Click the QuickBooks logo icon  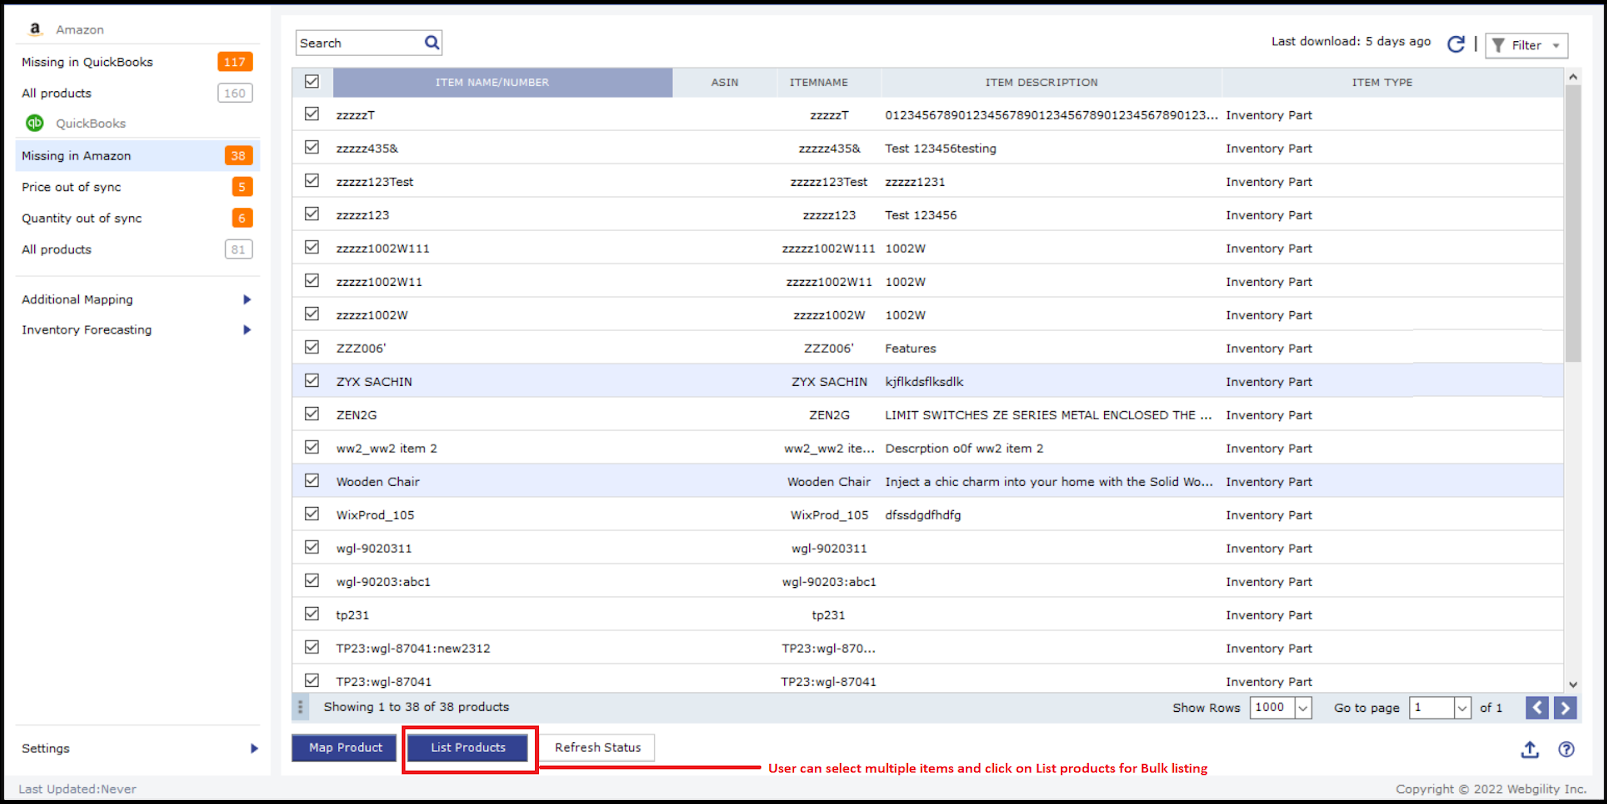pyautogui.click(x=35, y=123)
